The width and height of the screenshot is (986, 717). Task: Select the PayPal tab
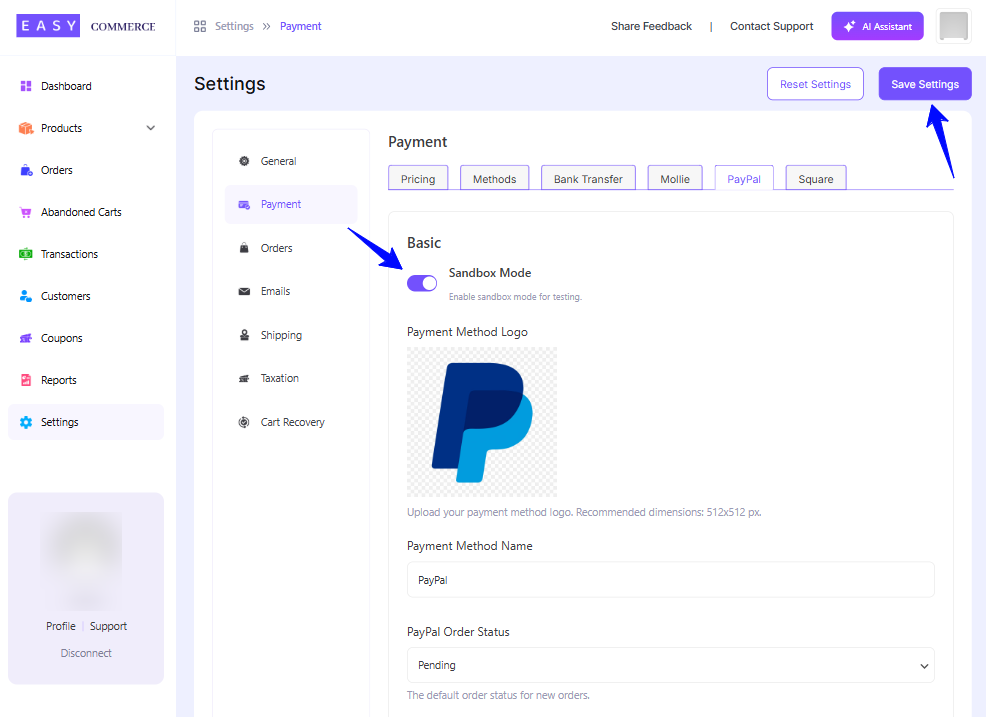pos(744,179)
